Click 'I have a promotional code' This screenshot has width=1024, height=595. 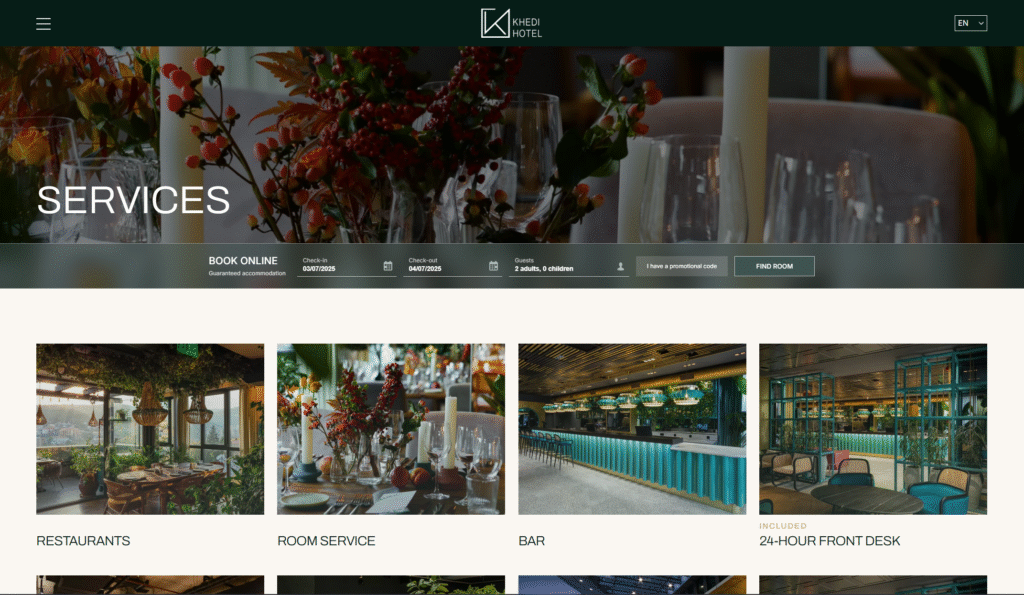click(x=682, y=266)
